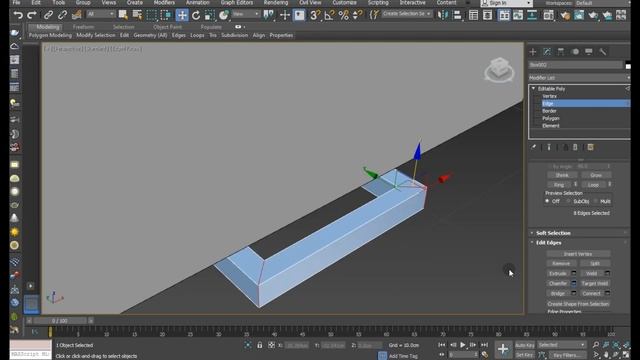Switch to the Object Paint ribbon tab
The width and height of the screenshot is (640, 360).
point(167,27)
